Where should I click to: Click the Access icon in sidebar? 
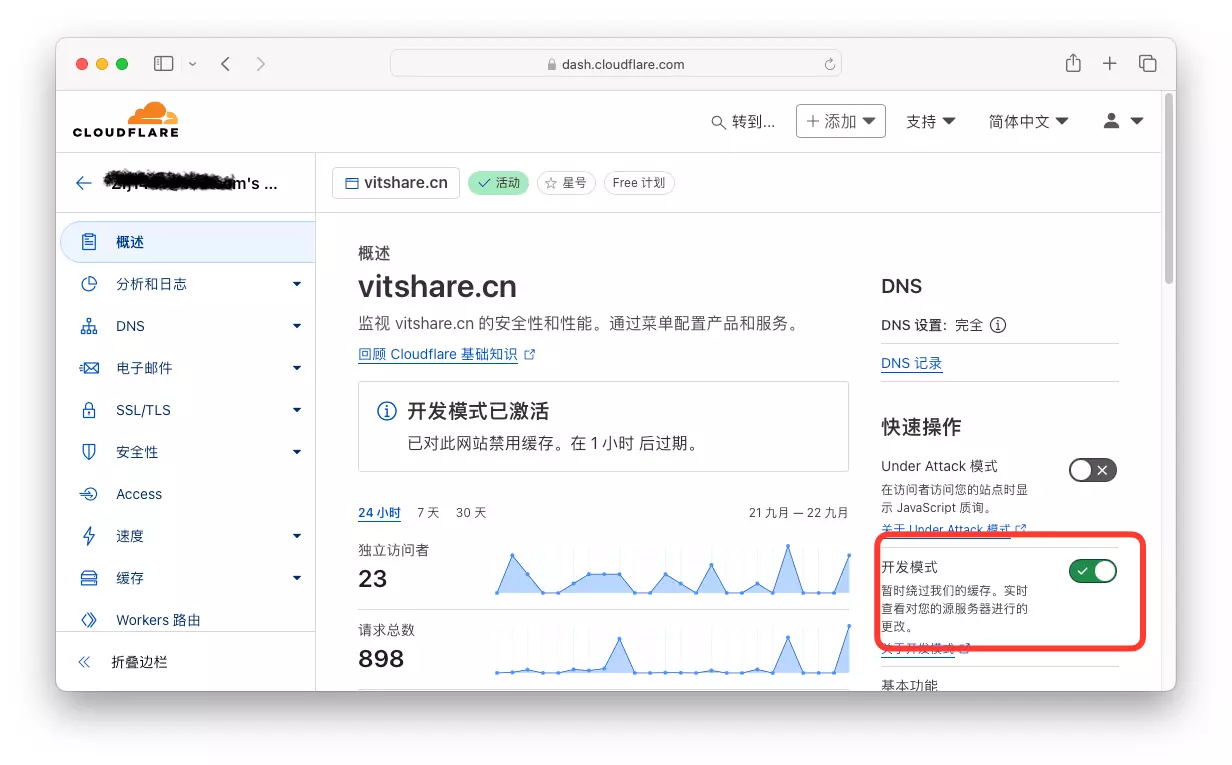tap(89, 494)
